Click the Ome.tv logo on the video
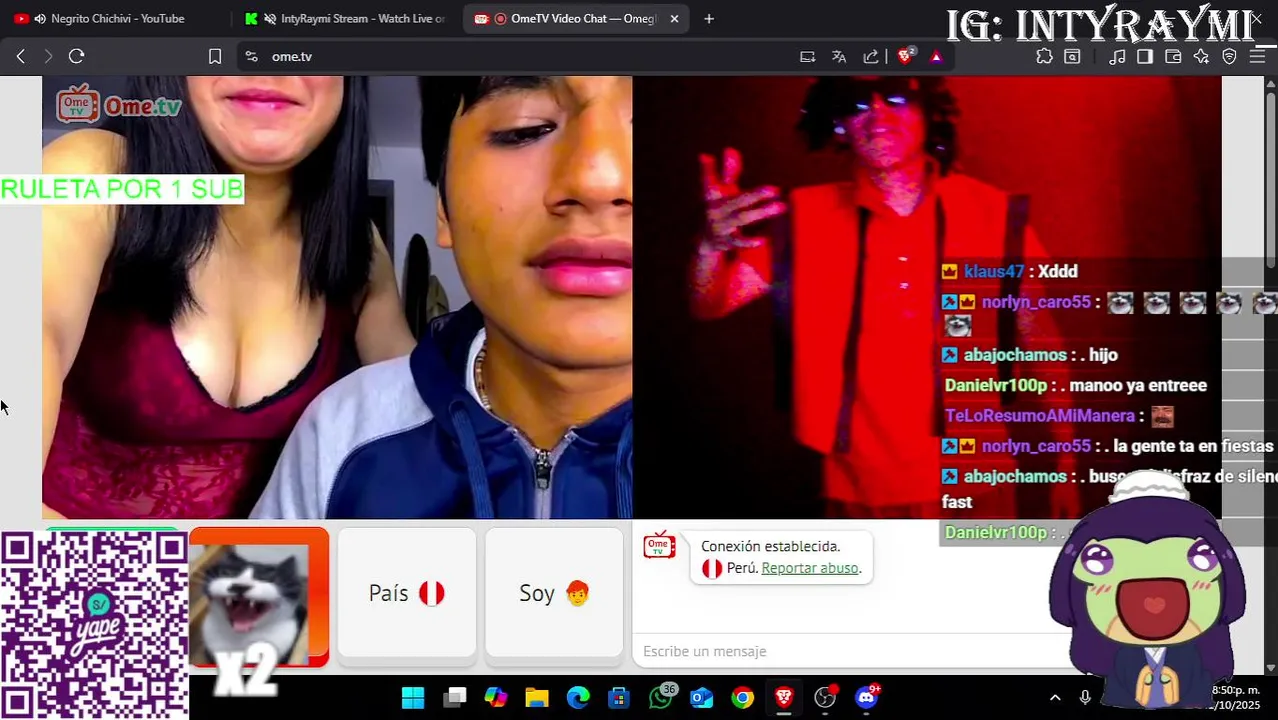 pos(119,104)
